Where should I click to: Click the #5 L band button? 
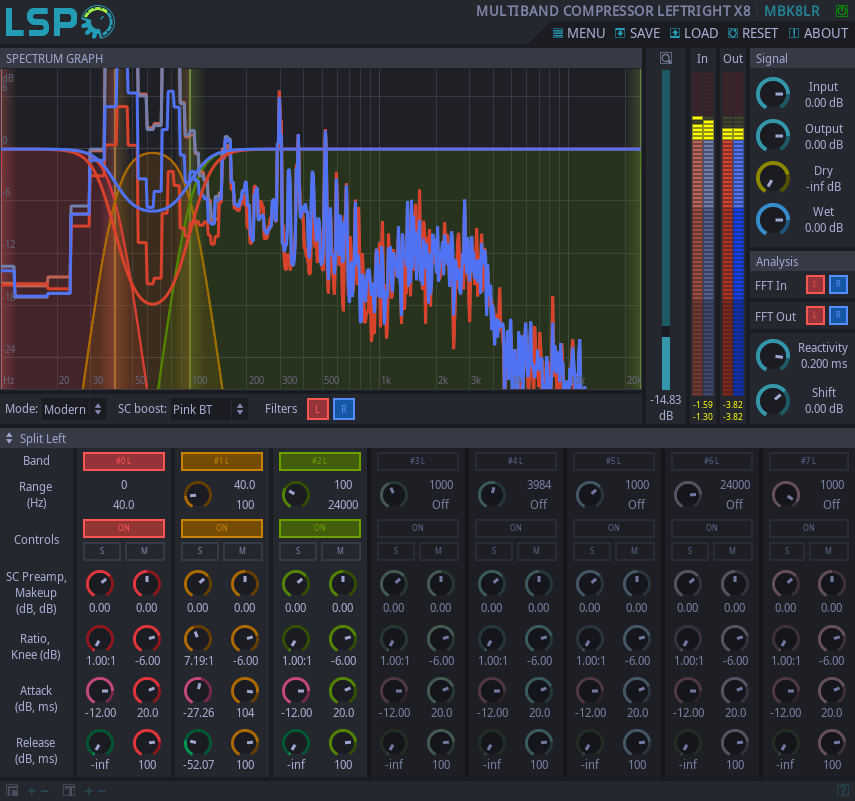click(613, 461)
